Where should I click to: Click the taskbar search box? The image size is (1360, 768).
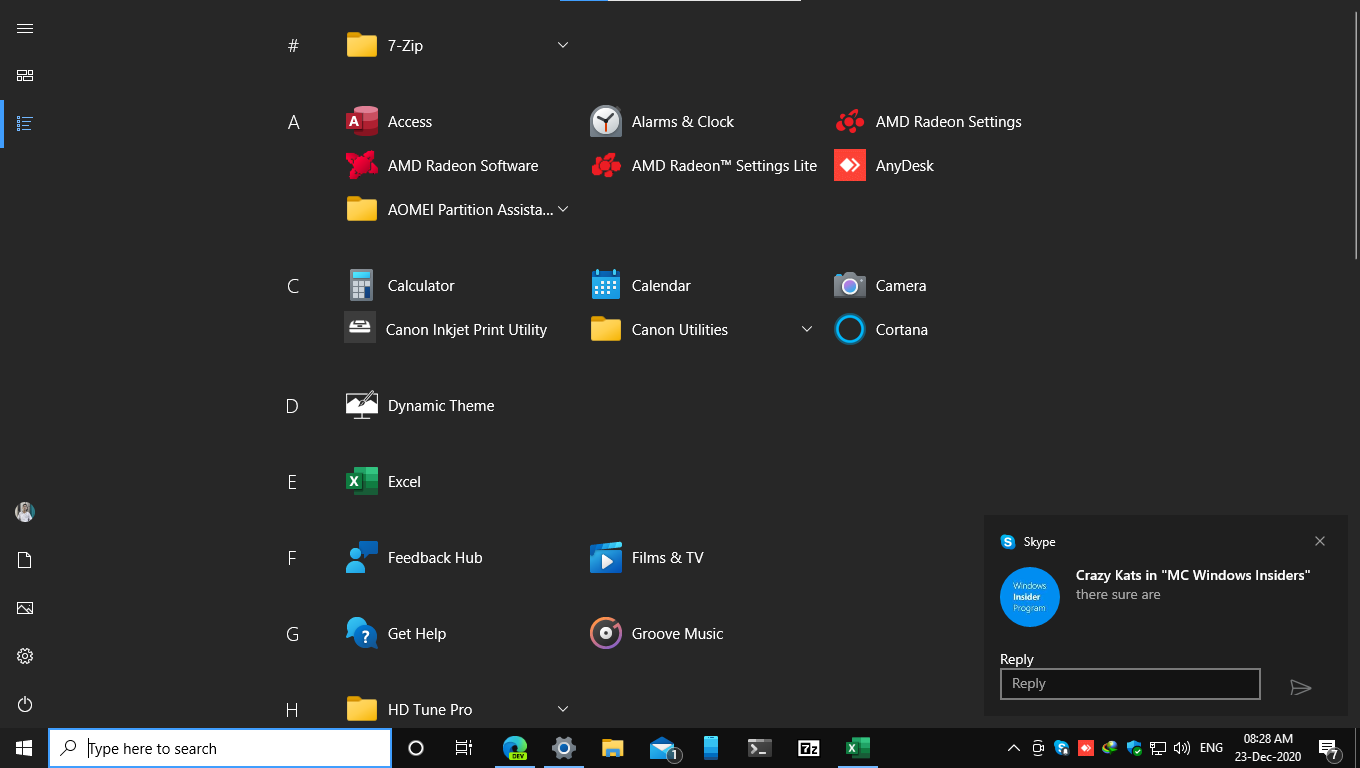220,748
